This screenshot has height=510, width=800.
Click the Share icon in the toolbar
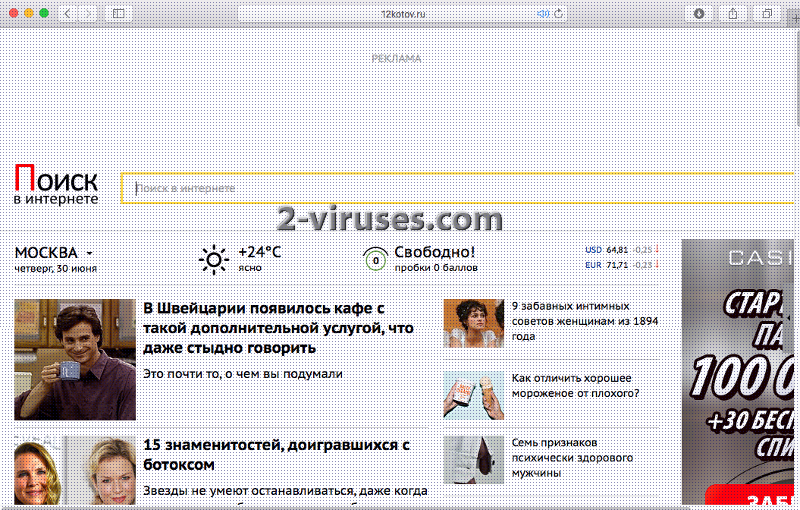733,13
